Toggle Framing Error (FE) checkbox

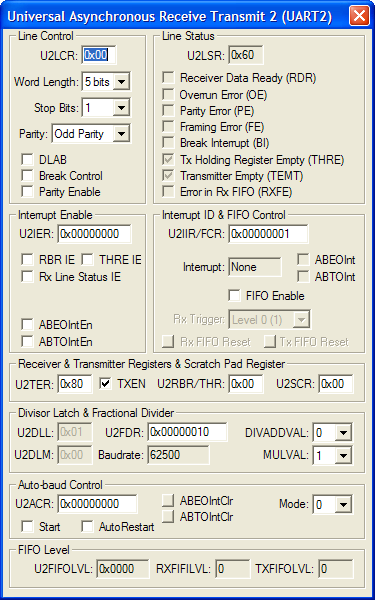pyautogui.click(x=168, y=127)
